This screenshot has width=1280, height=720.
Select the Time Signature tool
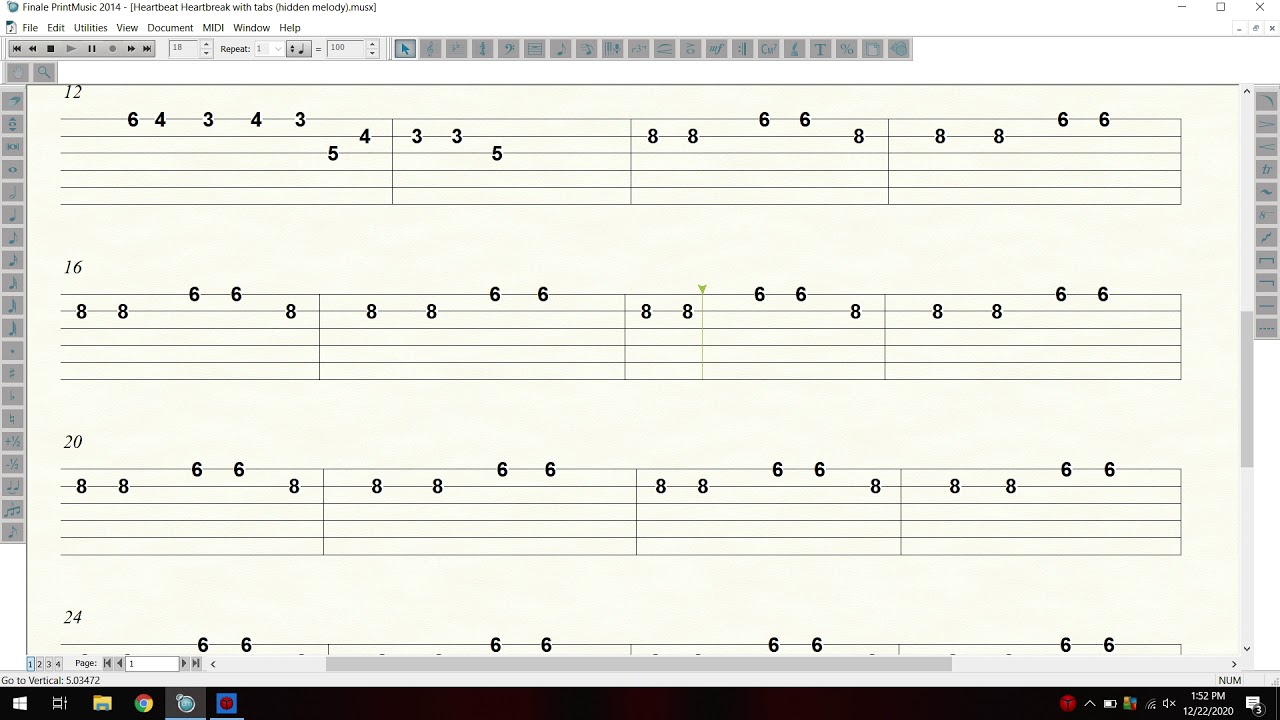(483, 48)
